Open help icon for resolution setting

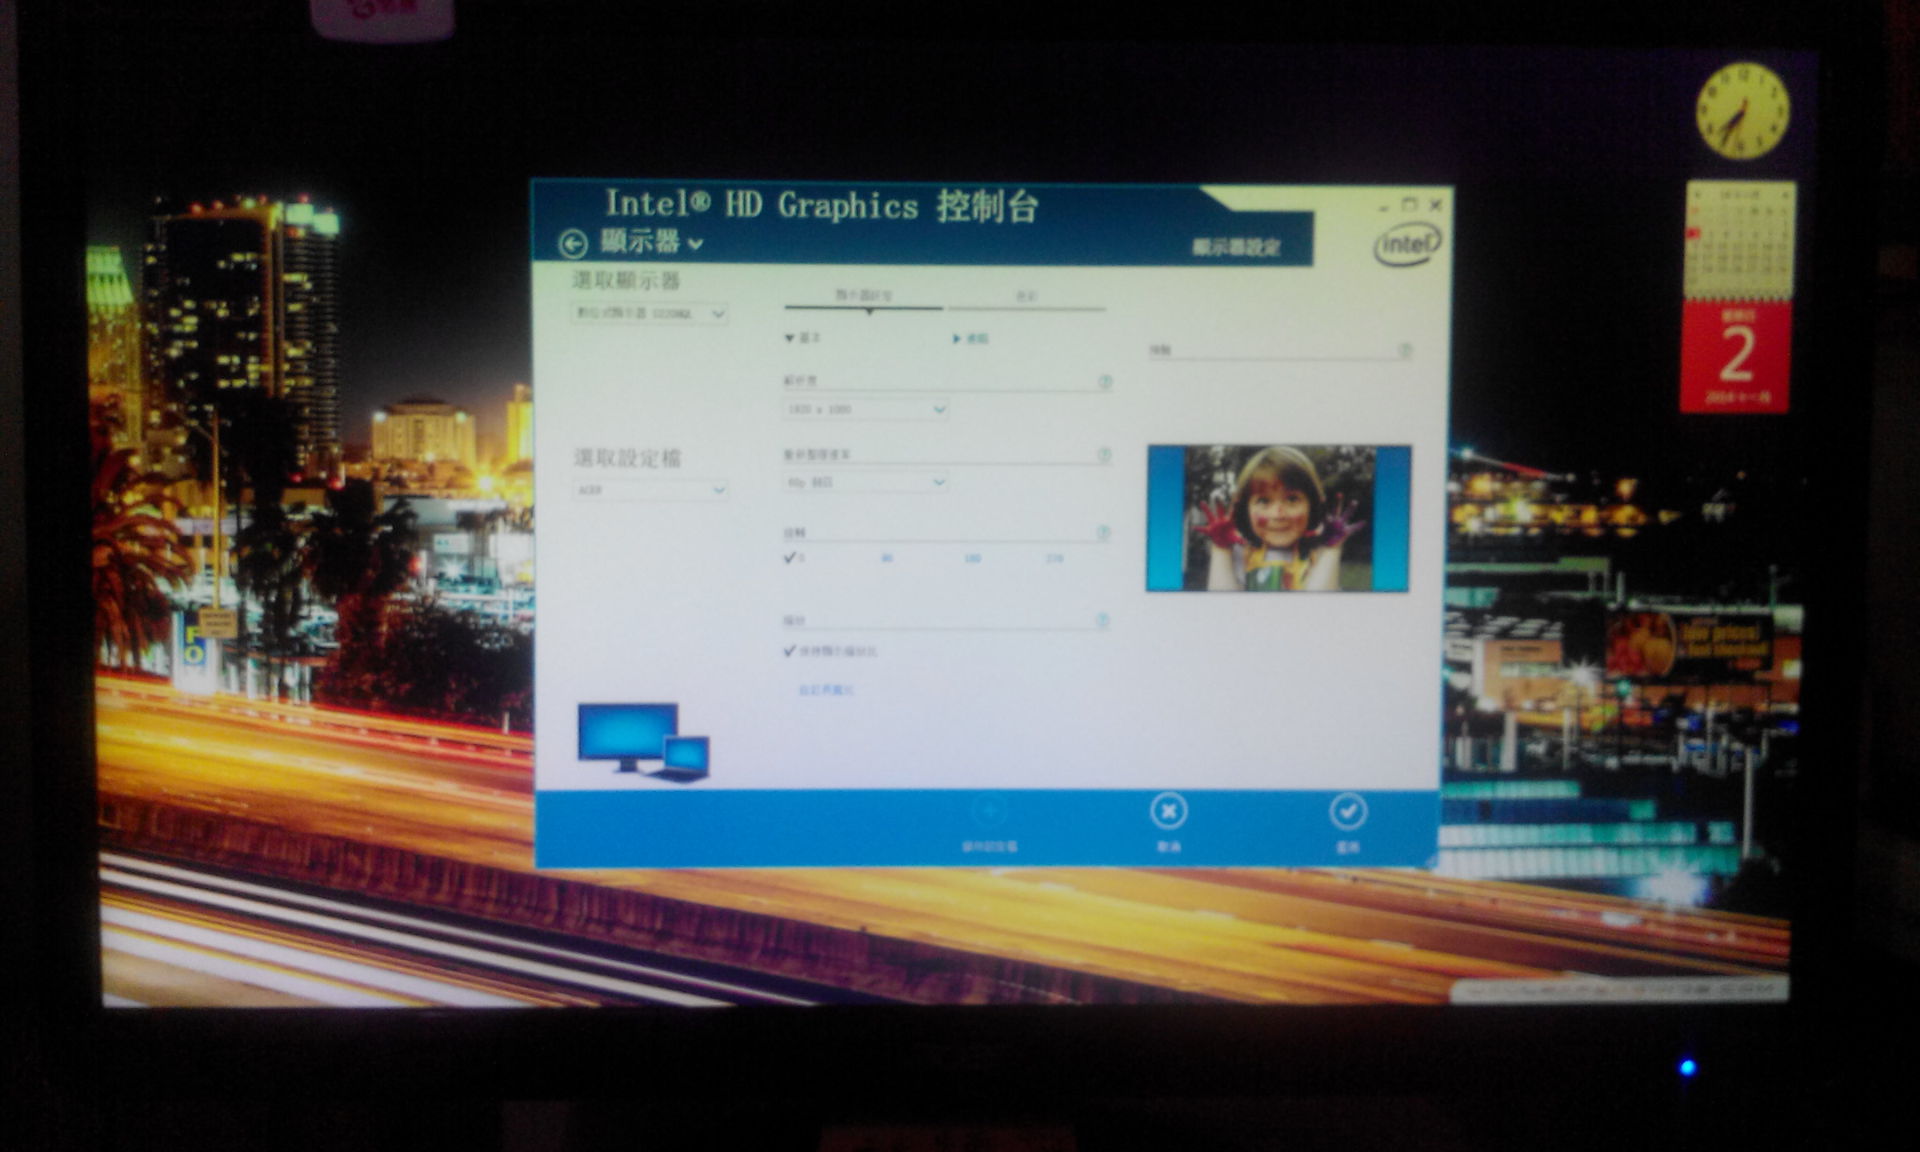pos(1105,382)
